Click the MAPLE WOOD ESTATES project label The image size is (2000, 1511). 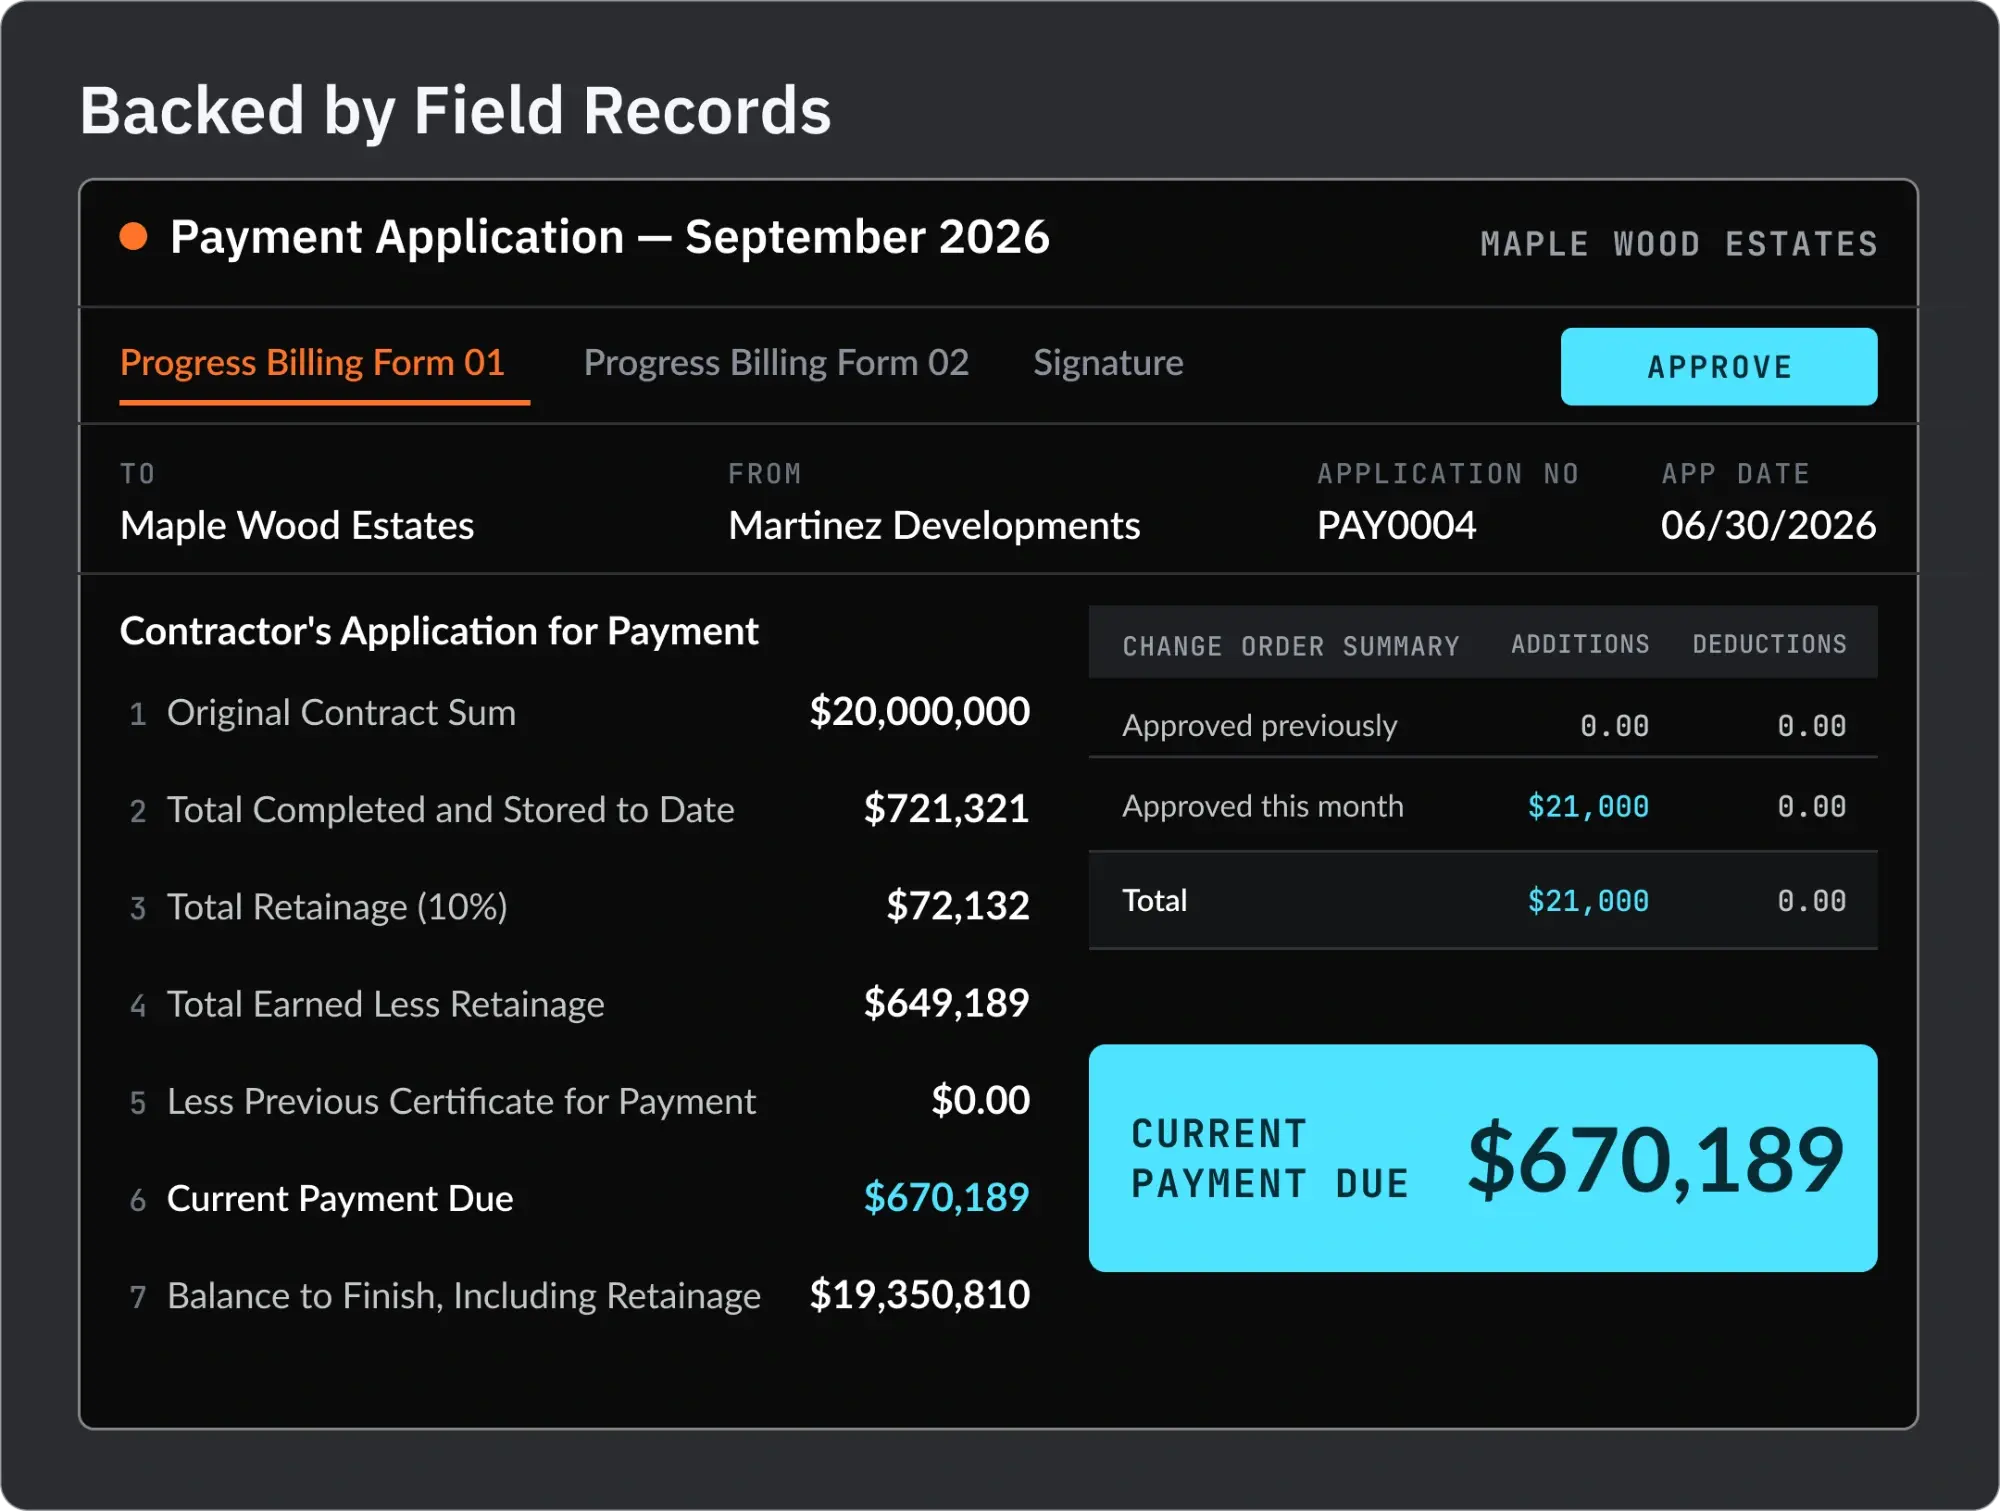tap(1679, 244)
